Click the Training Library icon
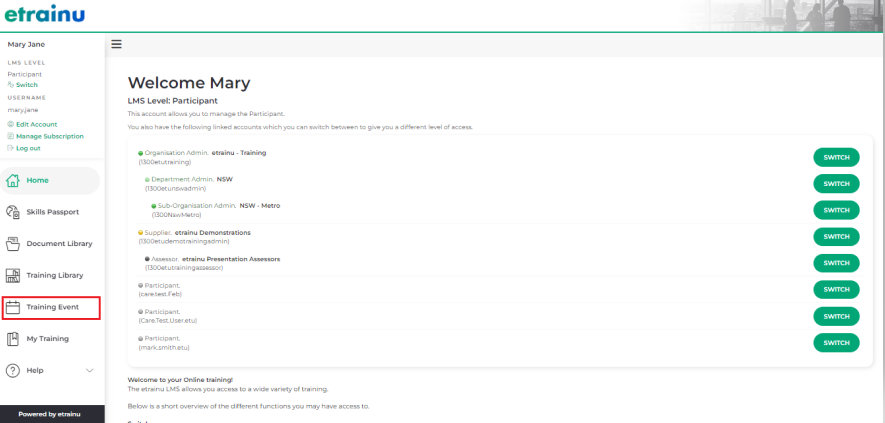The width and height of the screenshot is (885, 423). coord(12,276)
